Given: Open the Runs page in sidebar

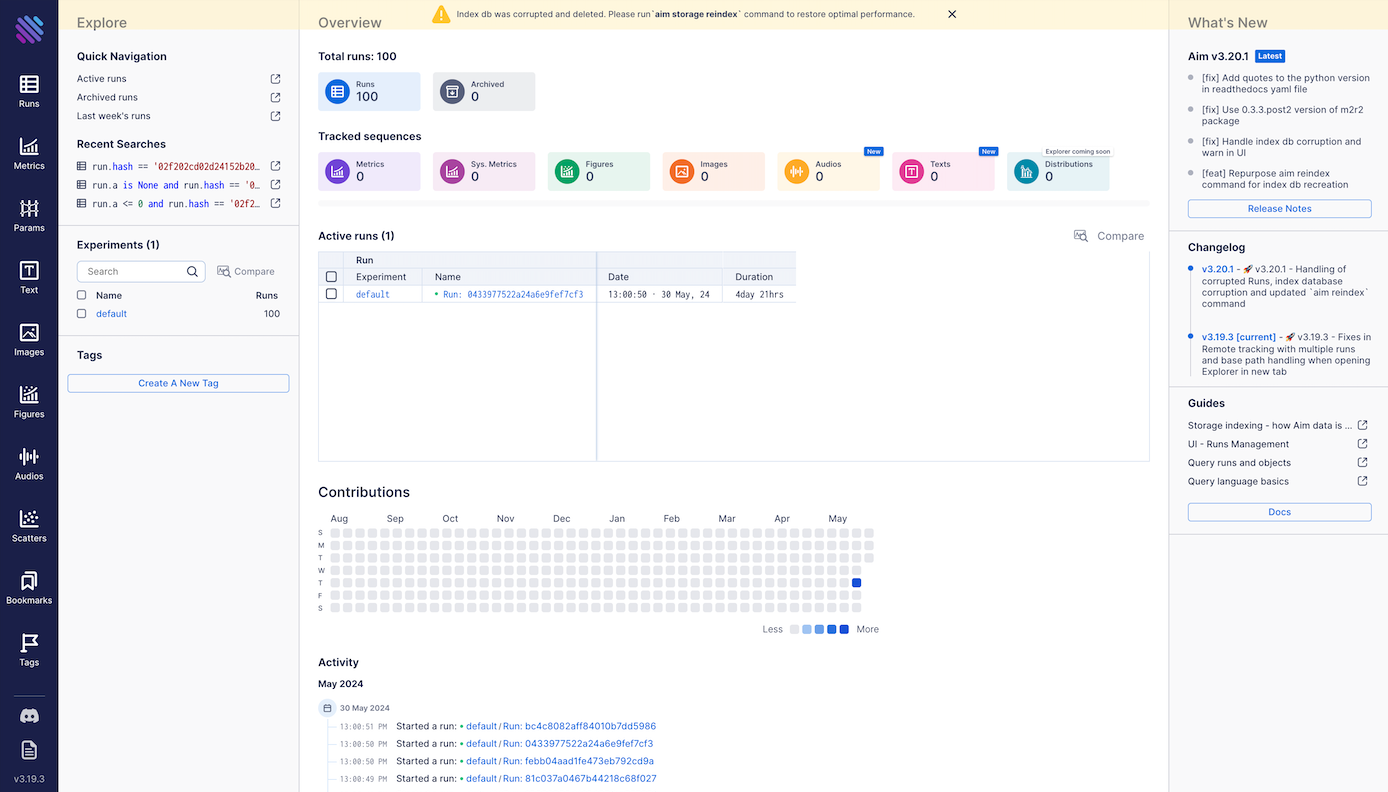Looking at the screenshot, I should pos(29,91).
